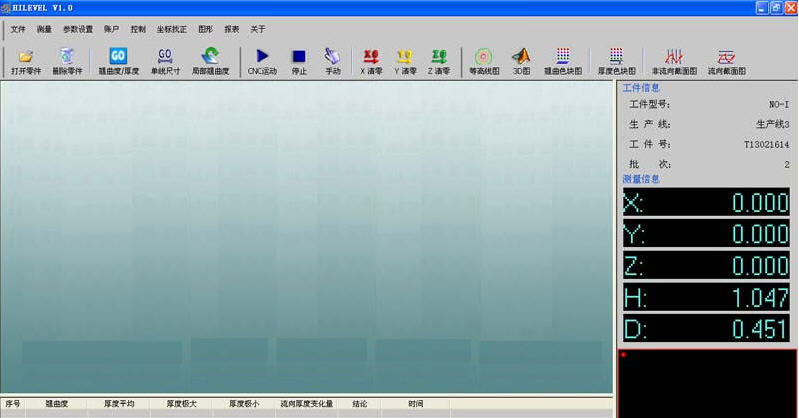Click the 厚度极小 column header
Screen dimensions: 799x418
[244, 404]
